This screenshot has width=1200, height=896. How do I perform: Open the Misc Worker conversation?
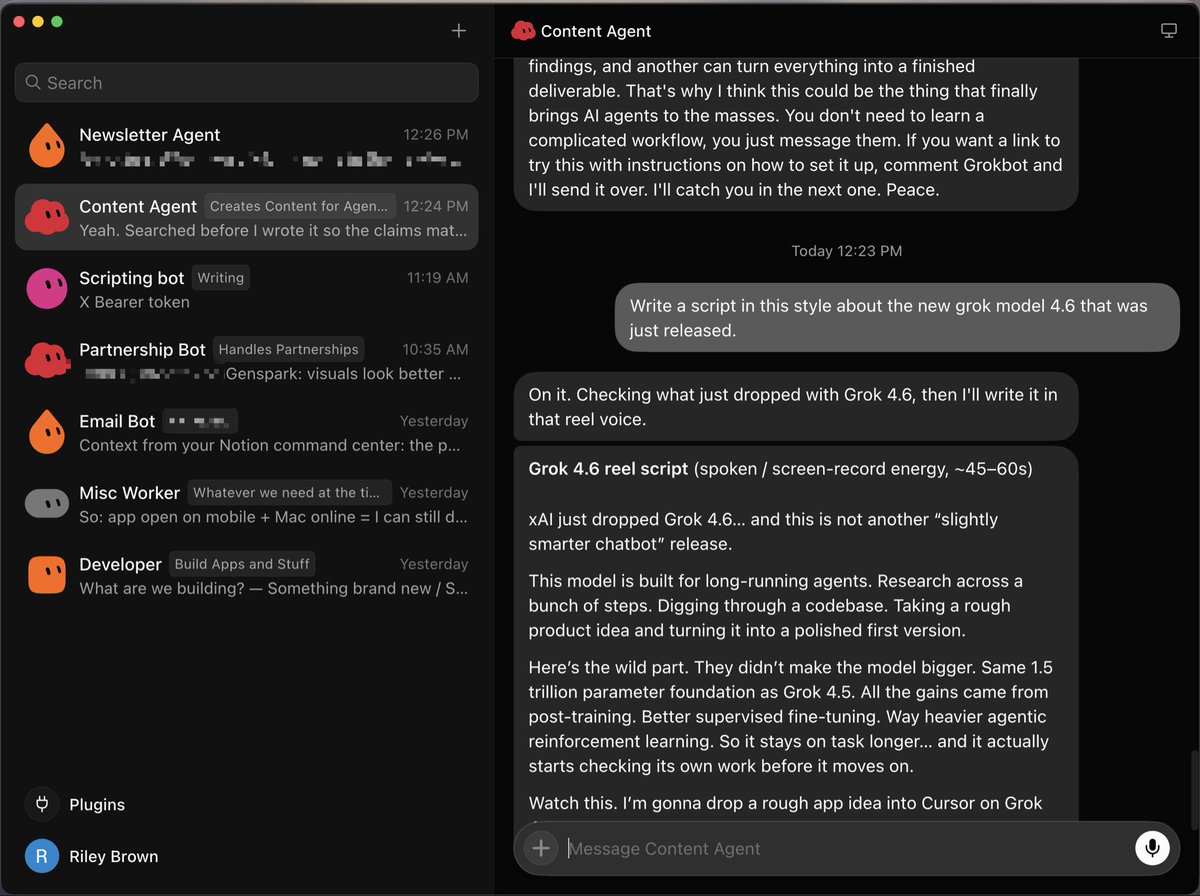tap(246, 504)
